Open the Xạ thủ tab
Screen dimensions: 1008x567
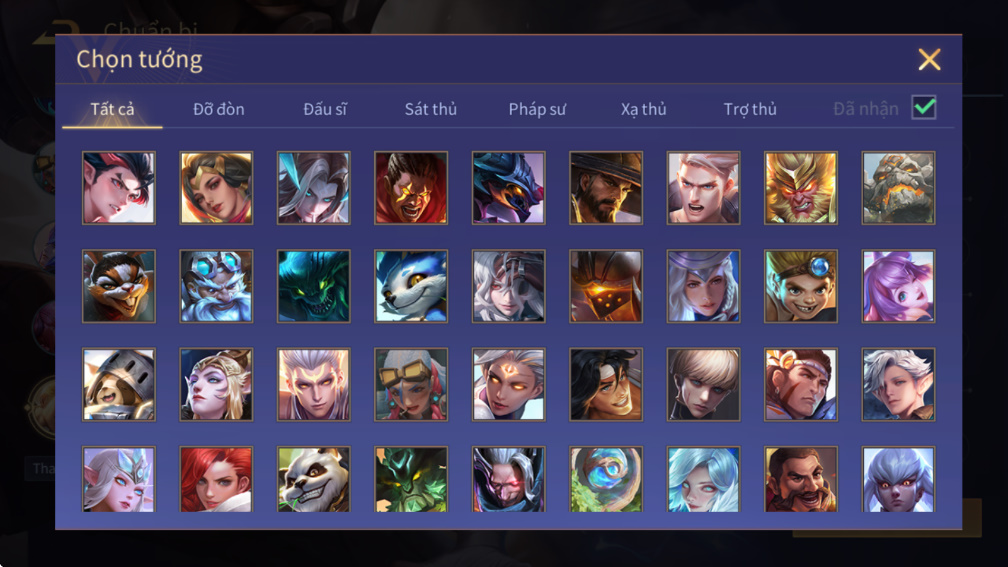click(x=644, y=109)
